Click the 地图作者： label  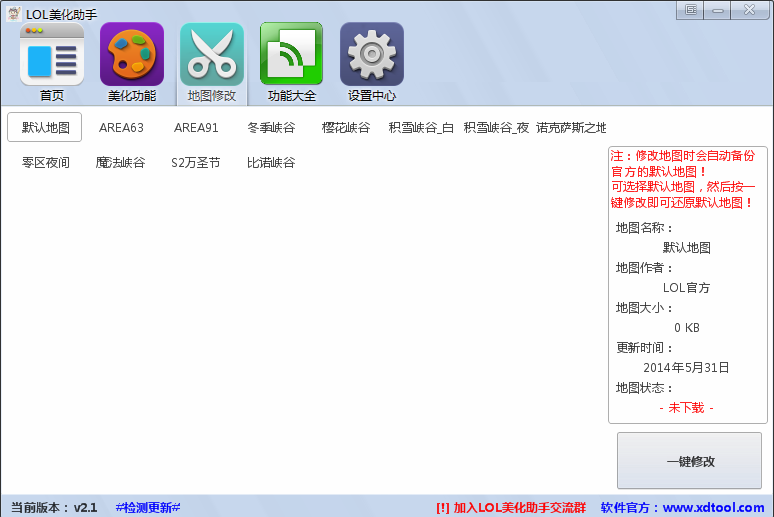[644, 268]
